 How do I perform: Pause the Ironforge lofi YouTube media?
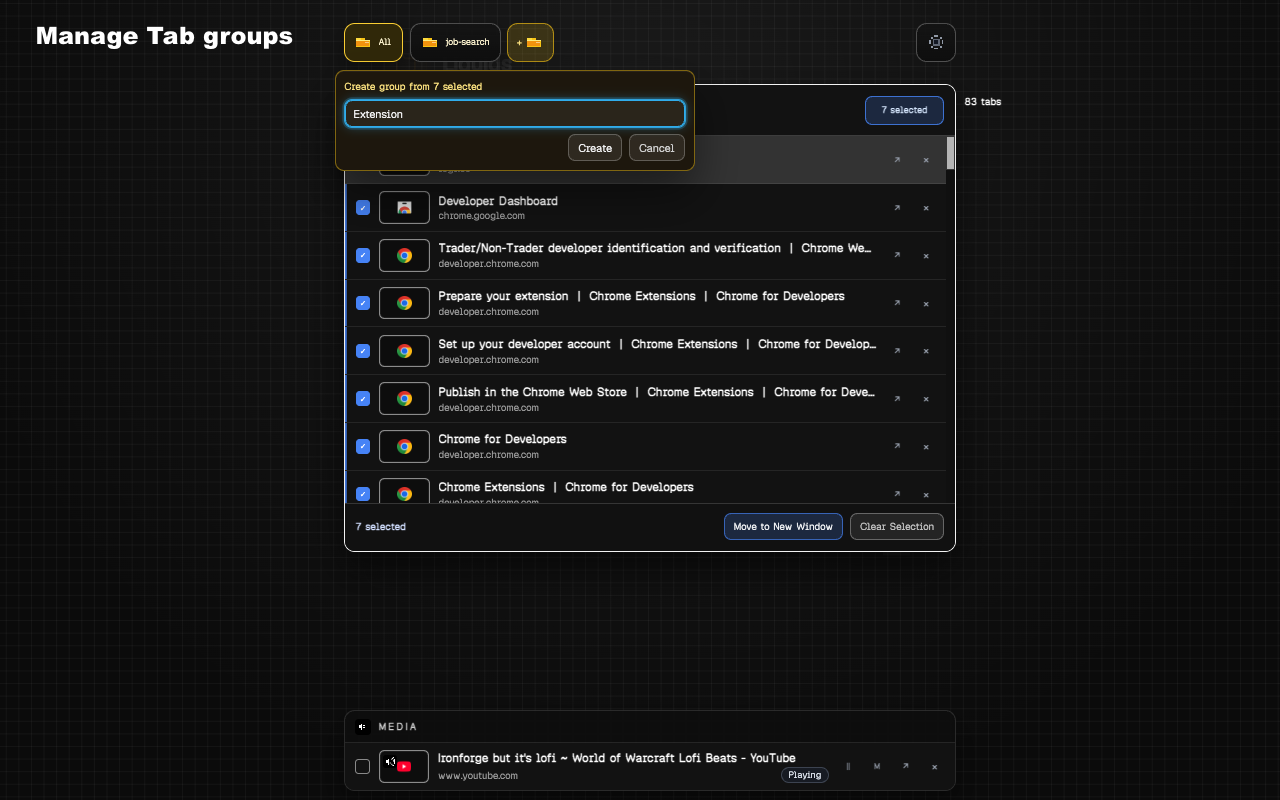(x=848, y=767)
